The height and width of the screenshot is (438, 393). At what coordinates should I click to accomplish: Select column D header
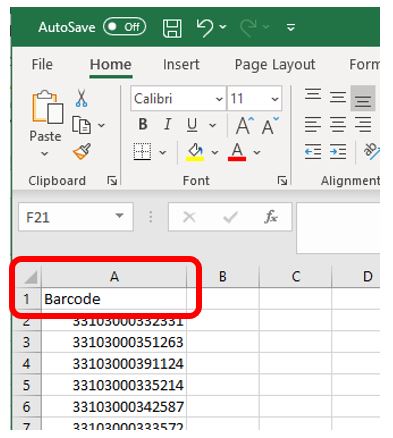[x=356, y=277]
